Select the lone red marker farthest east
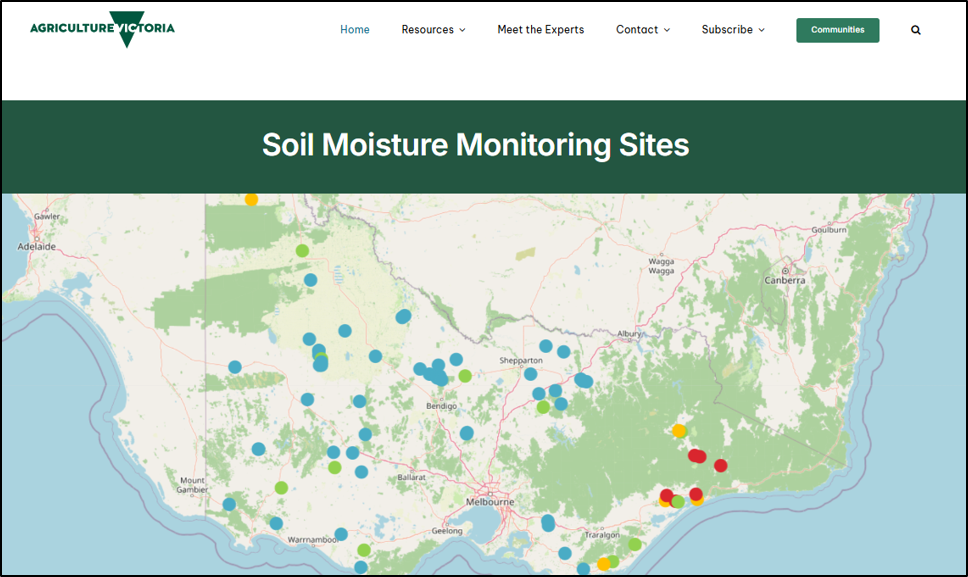The image size is (968, 577). pos(720,465)
